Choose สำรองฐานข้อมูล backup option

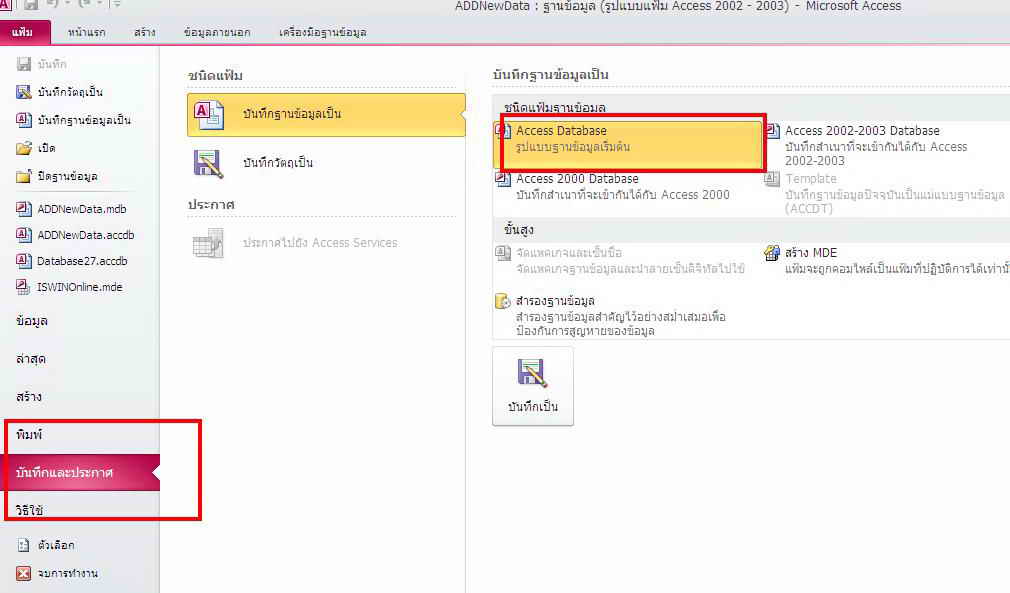613,315
